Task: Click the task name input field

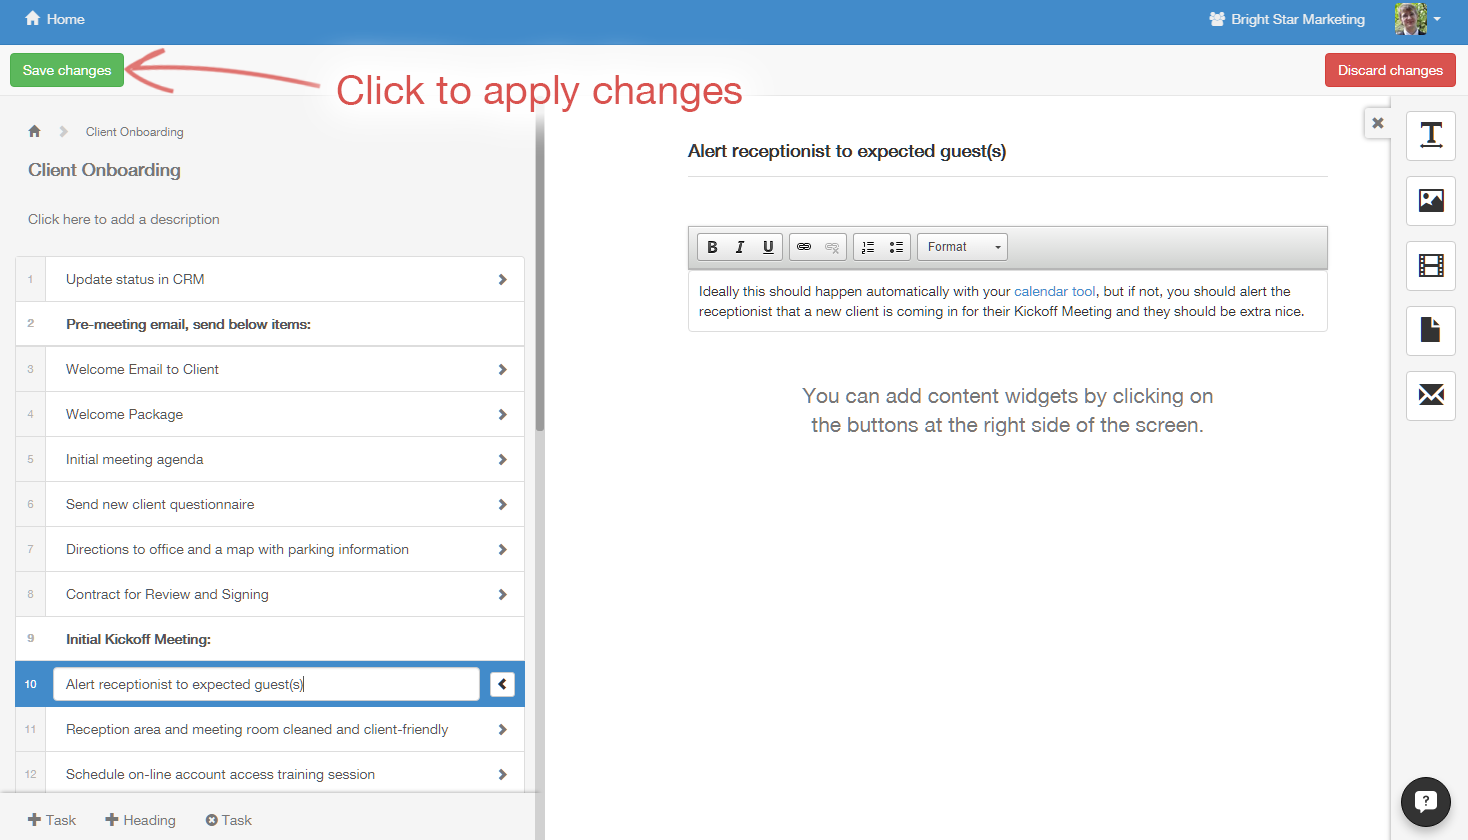Action: [x=266, y=684]
